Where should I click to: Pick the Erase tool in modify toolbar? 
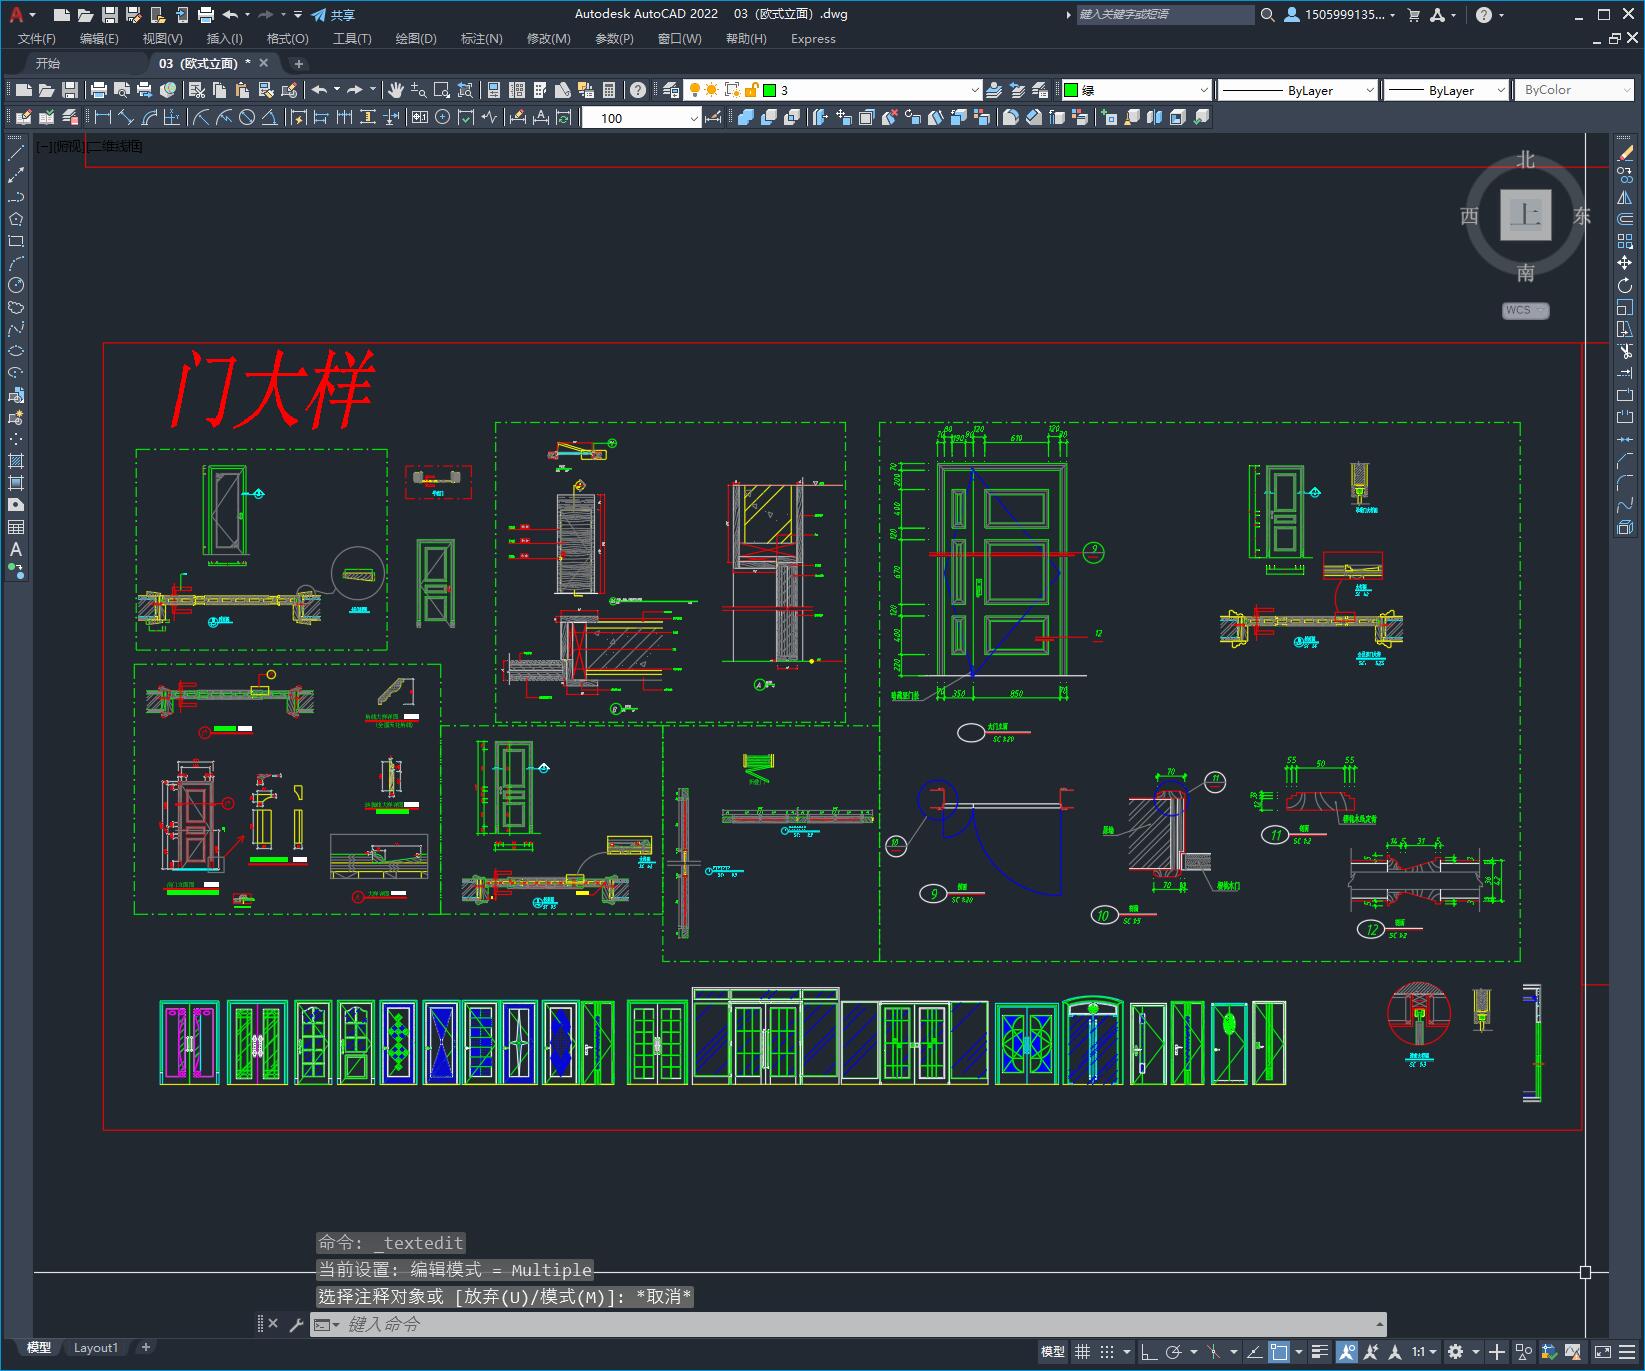click(x=1625, y=153)
